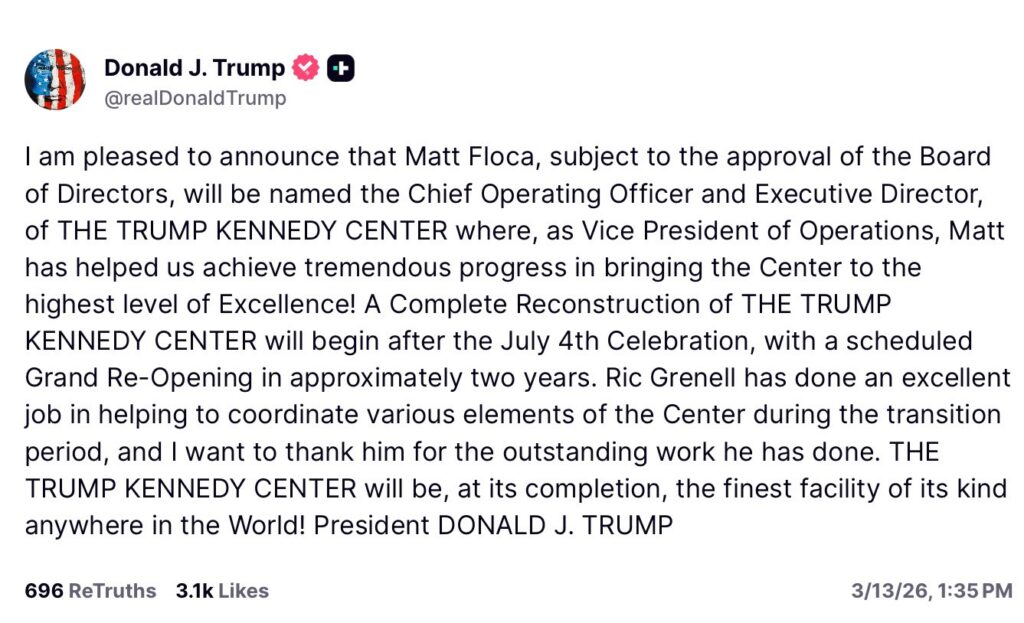Open the Donald J. Trump display name
Viewport: 1024px width, 623px height.
[194, 68]
